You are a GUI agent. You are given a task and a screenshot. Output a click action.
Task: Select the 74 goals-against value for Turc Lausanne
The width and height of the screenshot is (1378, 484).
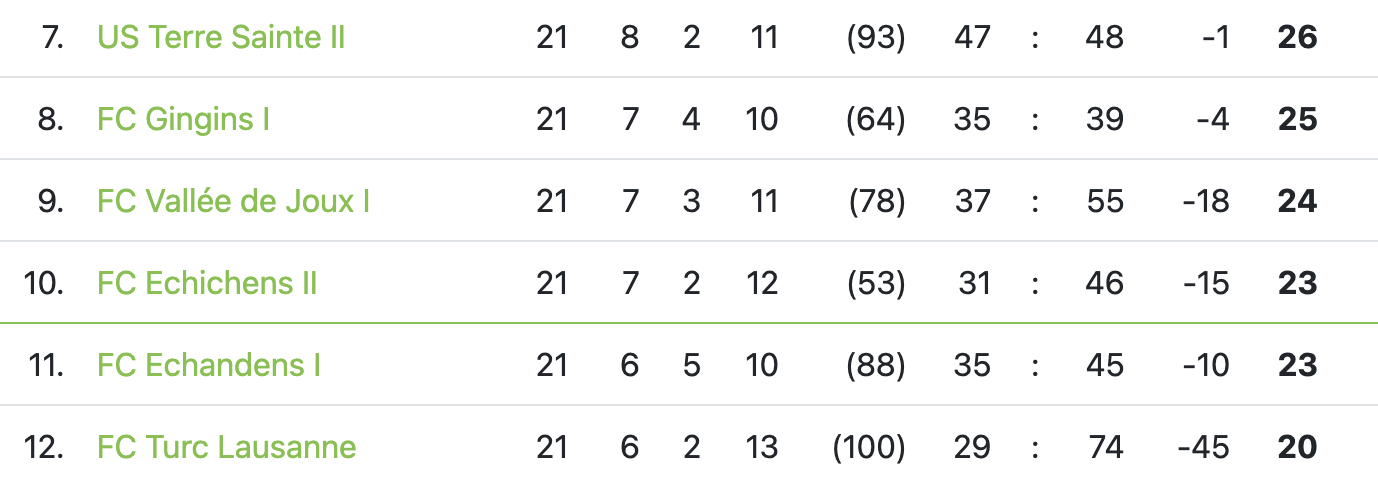[x=1104, y=447]
